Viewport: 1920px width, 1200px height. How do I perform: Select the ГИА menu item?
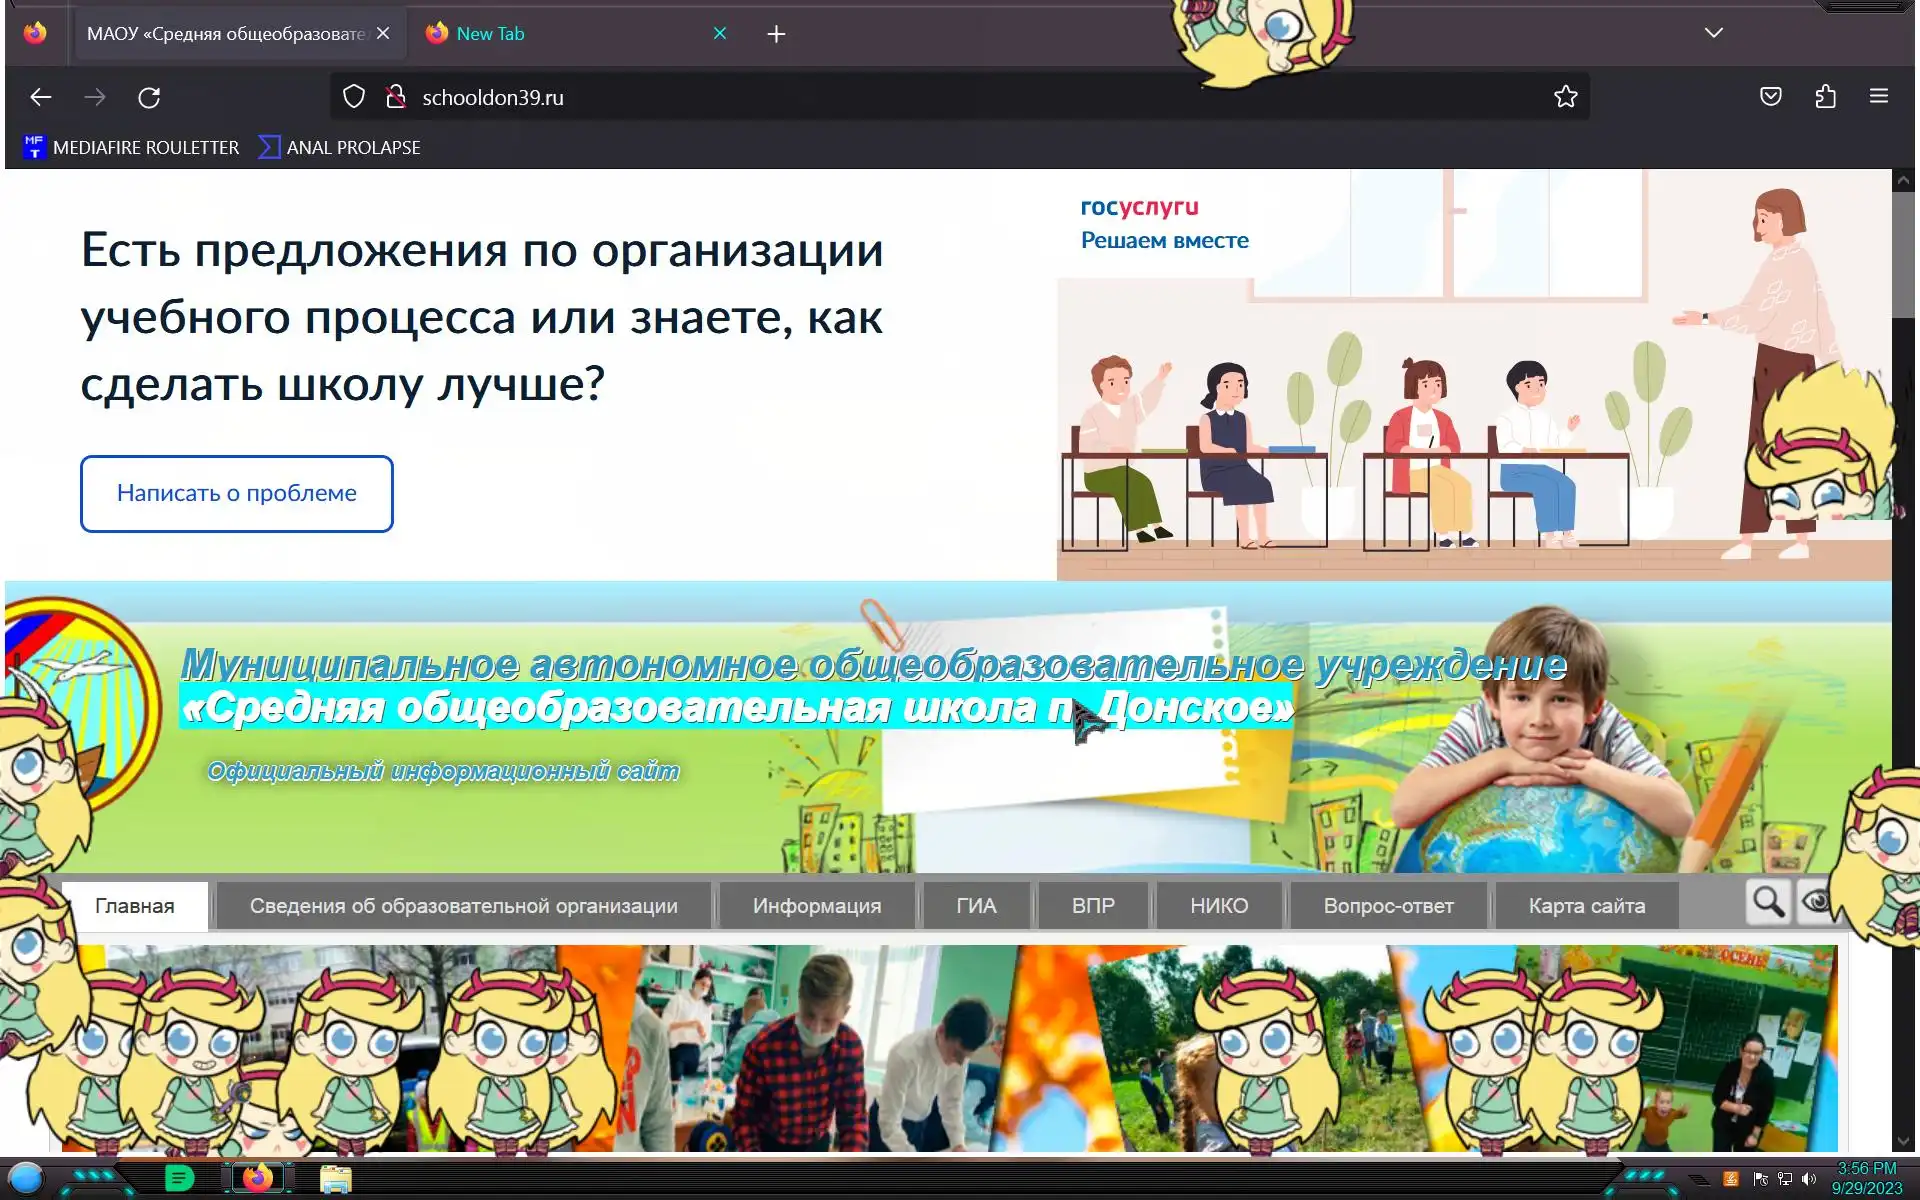point(976,906)
